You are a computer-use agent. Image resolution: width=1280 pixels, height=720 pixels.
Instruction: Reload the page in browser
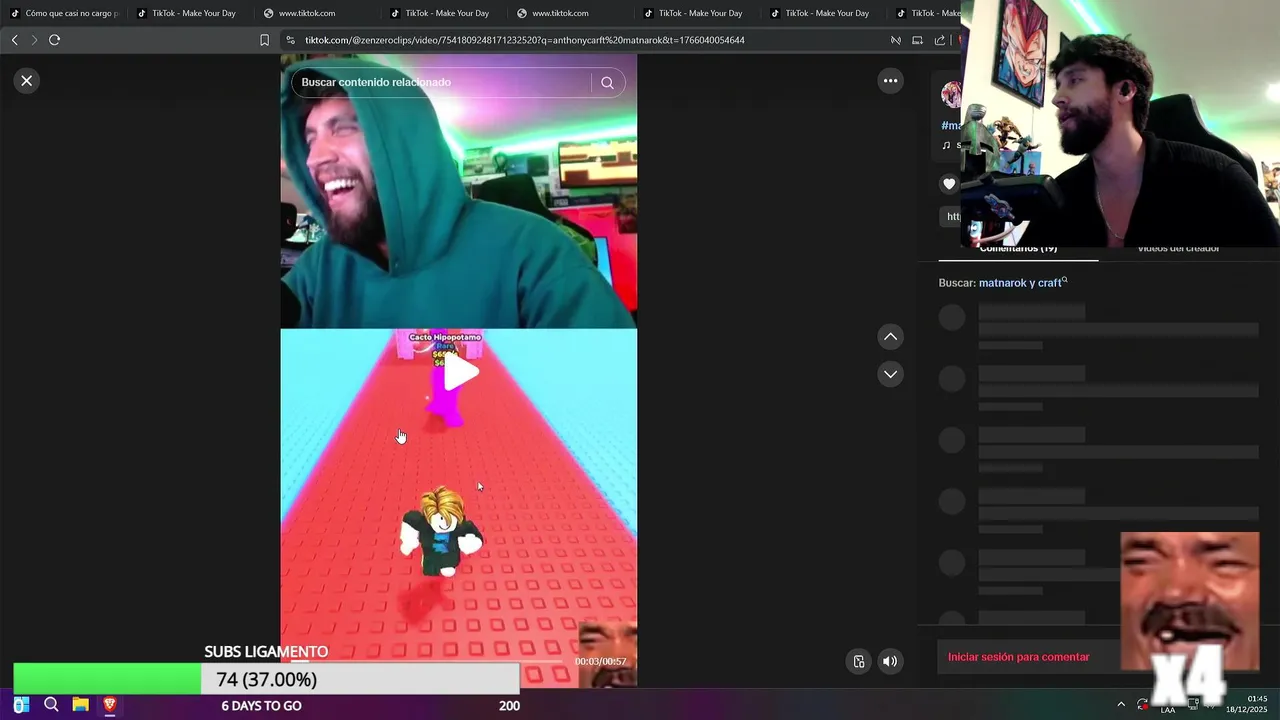click(55, 40)
